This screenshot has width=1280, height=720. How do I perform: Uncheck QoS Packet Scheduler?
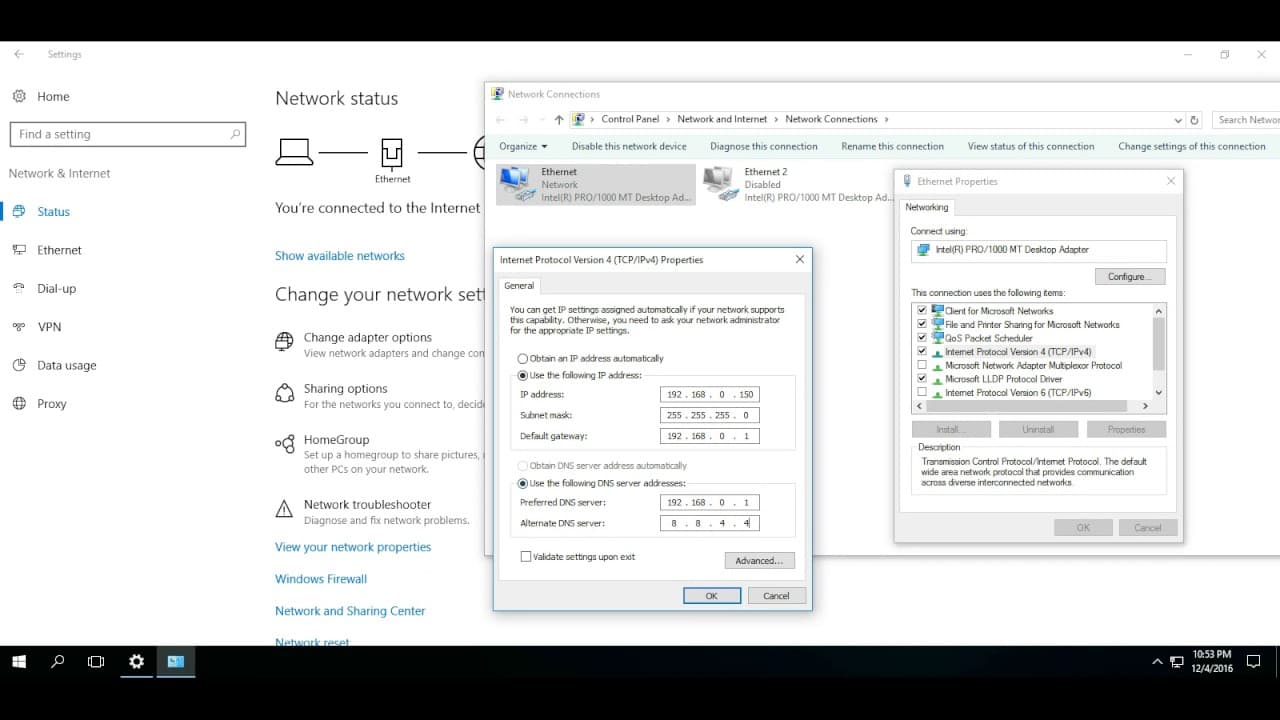[922, 338]
